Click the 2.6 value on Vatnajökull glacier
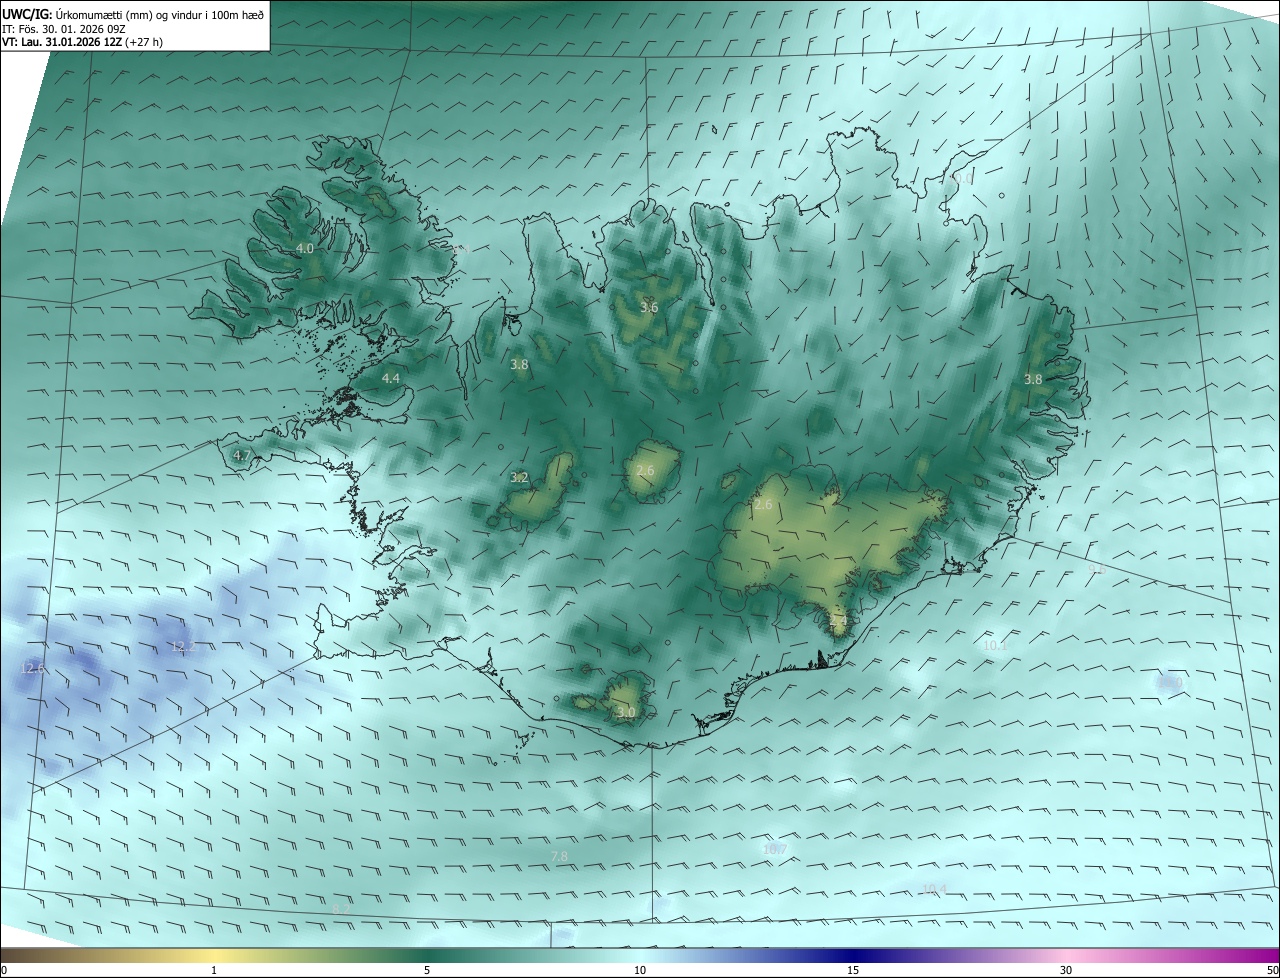Image resolution: width=1280 pixels, height=978 pixels. tap(763, 504)
